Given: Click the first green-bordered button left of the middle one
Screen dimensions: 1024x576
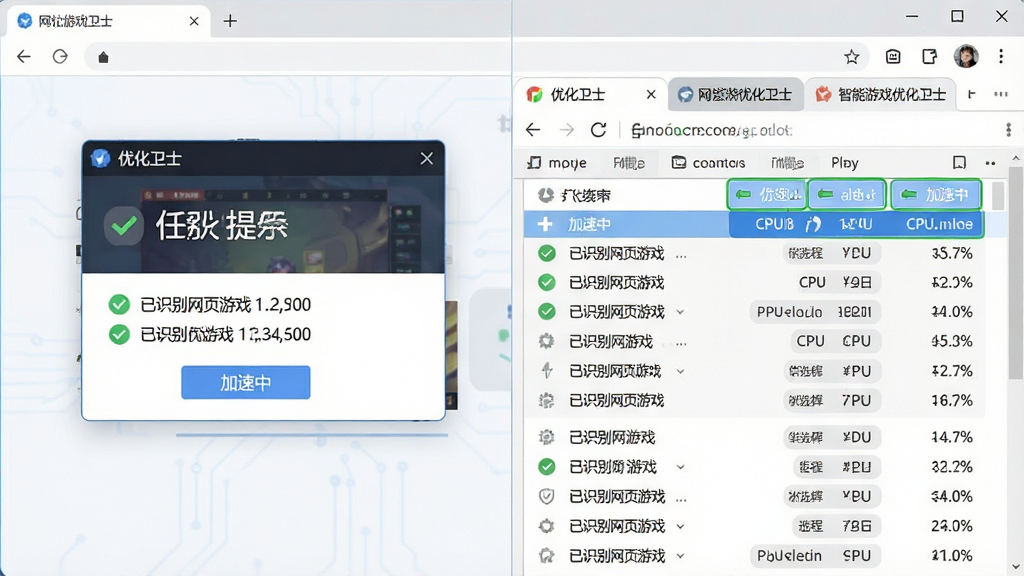Looking at the screenshot, I should click(767, 195).
